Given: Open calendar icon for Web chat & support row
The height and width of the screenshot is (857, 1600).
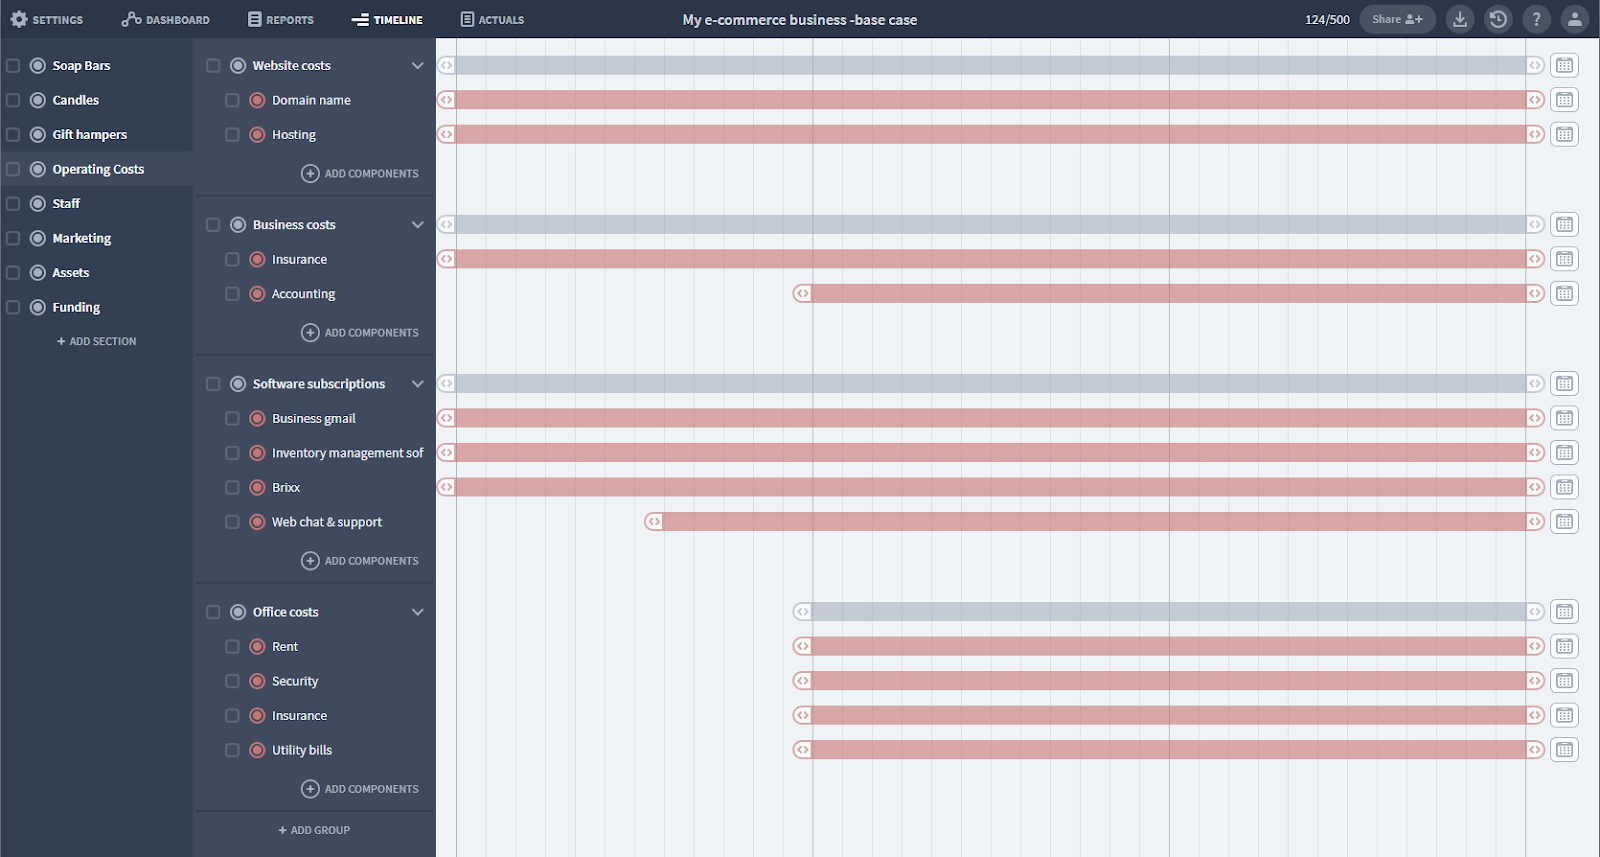Looking at the screenshot, I should [1564, 521].
